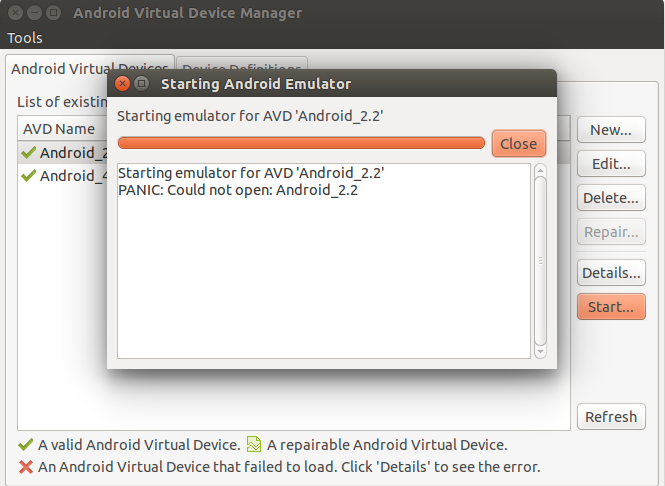The height and width of the screenshot is (486, 665).
Task: Click the green checkmark beside Android_4 row
Action: click(x=28, y=175)
